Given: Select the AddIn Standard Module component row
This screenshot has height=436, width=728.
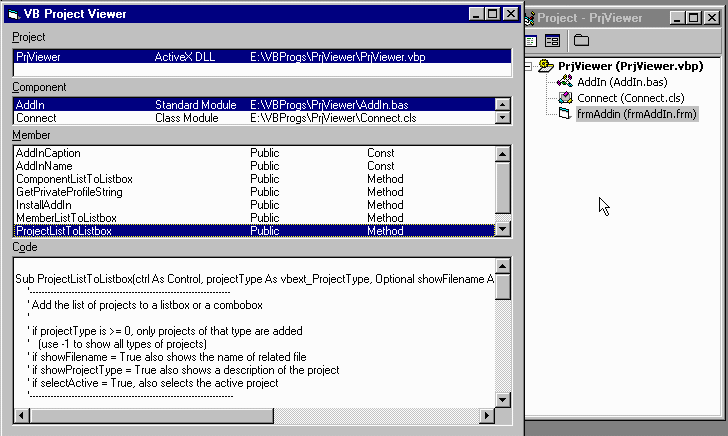Looking at the screenshot, I should pyautogui.click(x=254, y=104).
